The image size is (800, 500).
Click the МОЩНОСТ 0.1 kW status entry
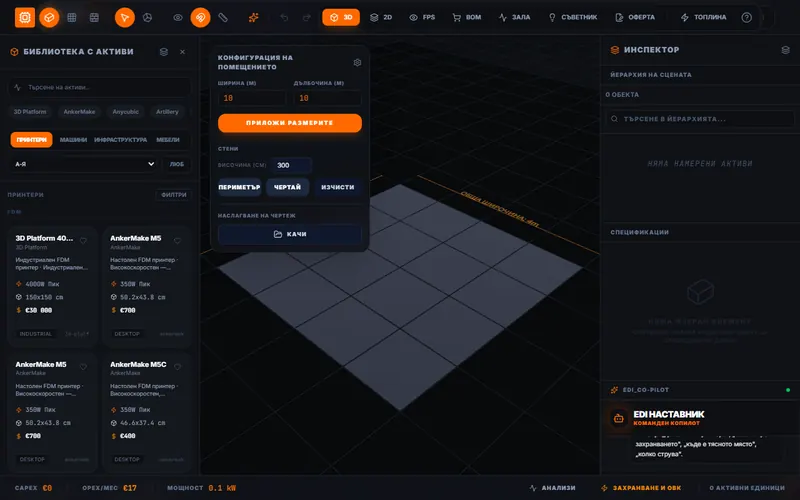[x=201, y=488]
